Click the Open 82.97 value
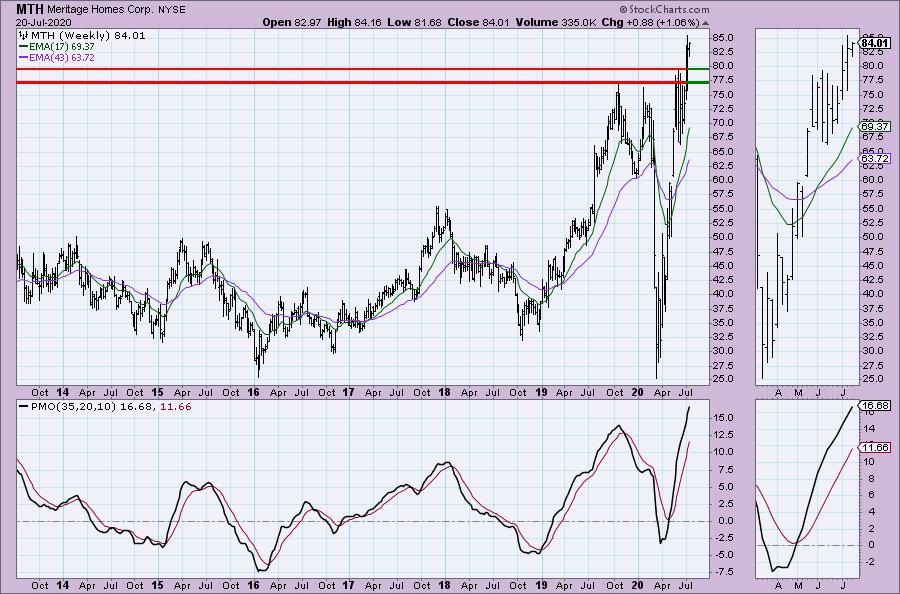 tap(293, 22)
